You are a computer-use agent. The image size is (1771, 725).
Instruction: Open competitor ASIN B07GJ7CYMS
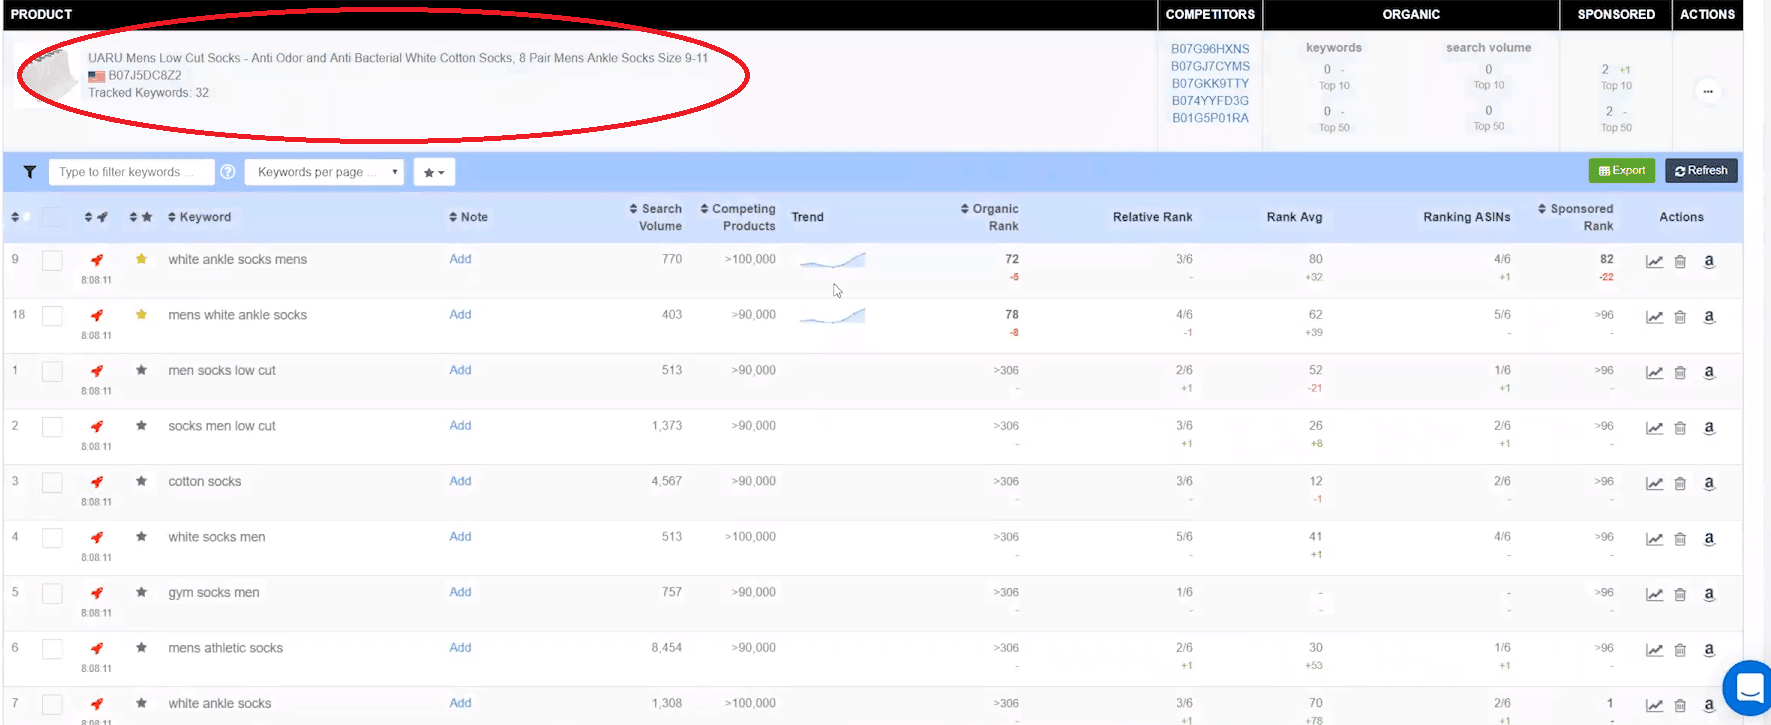(x=1210, y=66)
